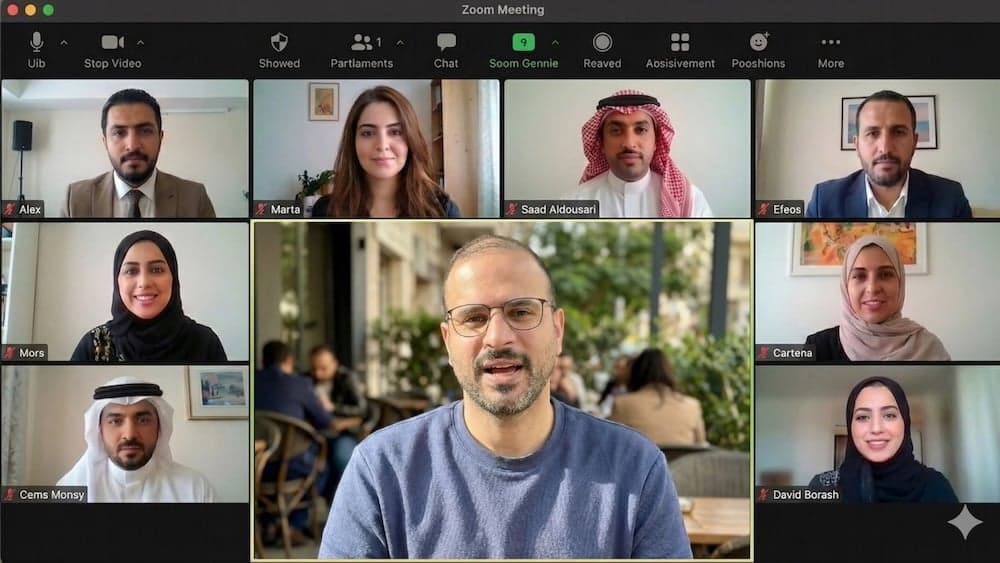Select Cems Monsy's video tile

point(125,434)
